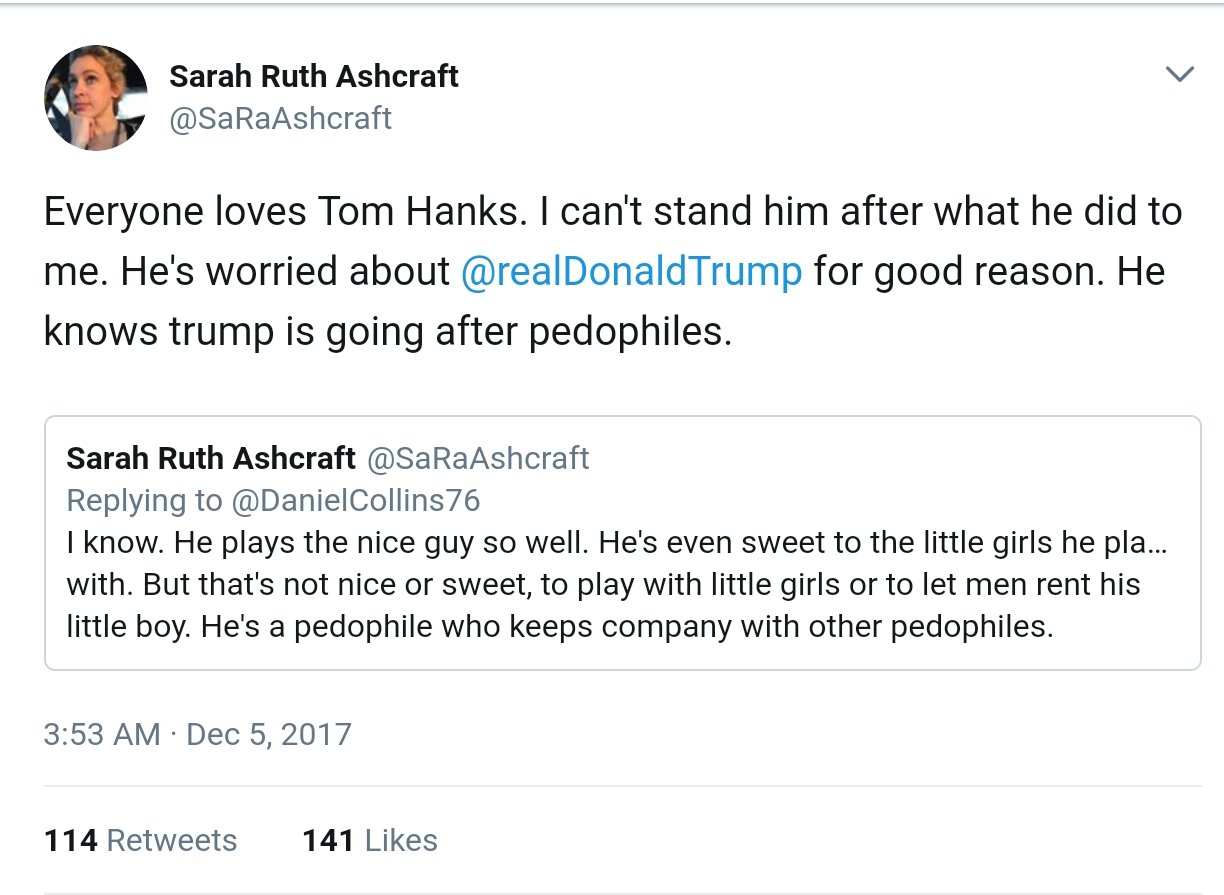Click @SaRaAshcraft handle inside the quoted tweet
1224x895 pixels.
479,458
